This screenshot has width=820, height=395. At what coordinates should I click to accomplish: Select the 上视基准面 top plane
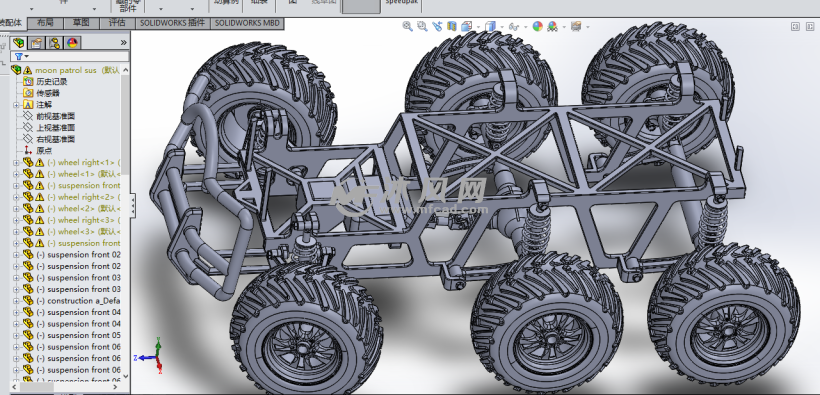55,128
